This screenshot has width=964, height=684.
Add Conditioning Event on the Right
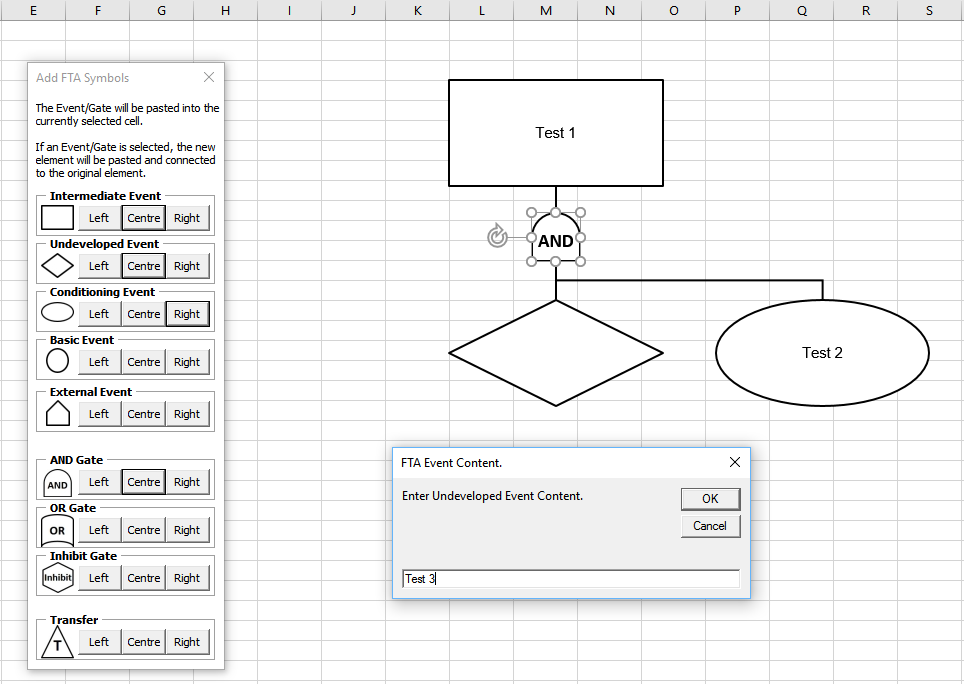[x=187, y=314]
